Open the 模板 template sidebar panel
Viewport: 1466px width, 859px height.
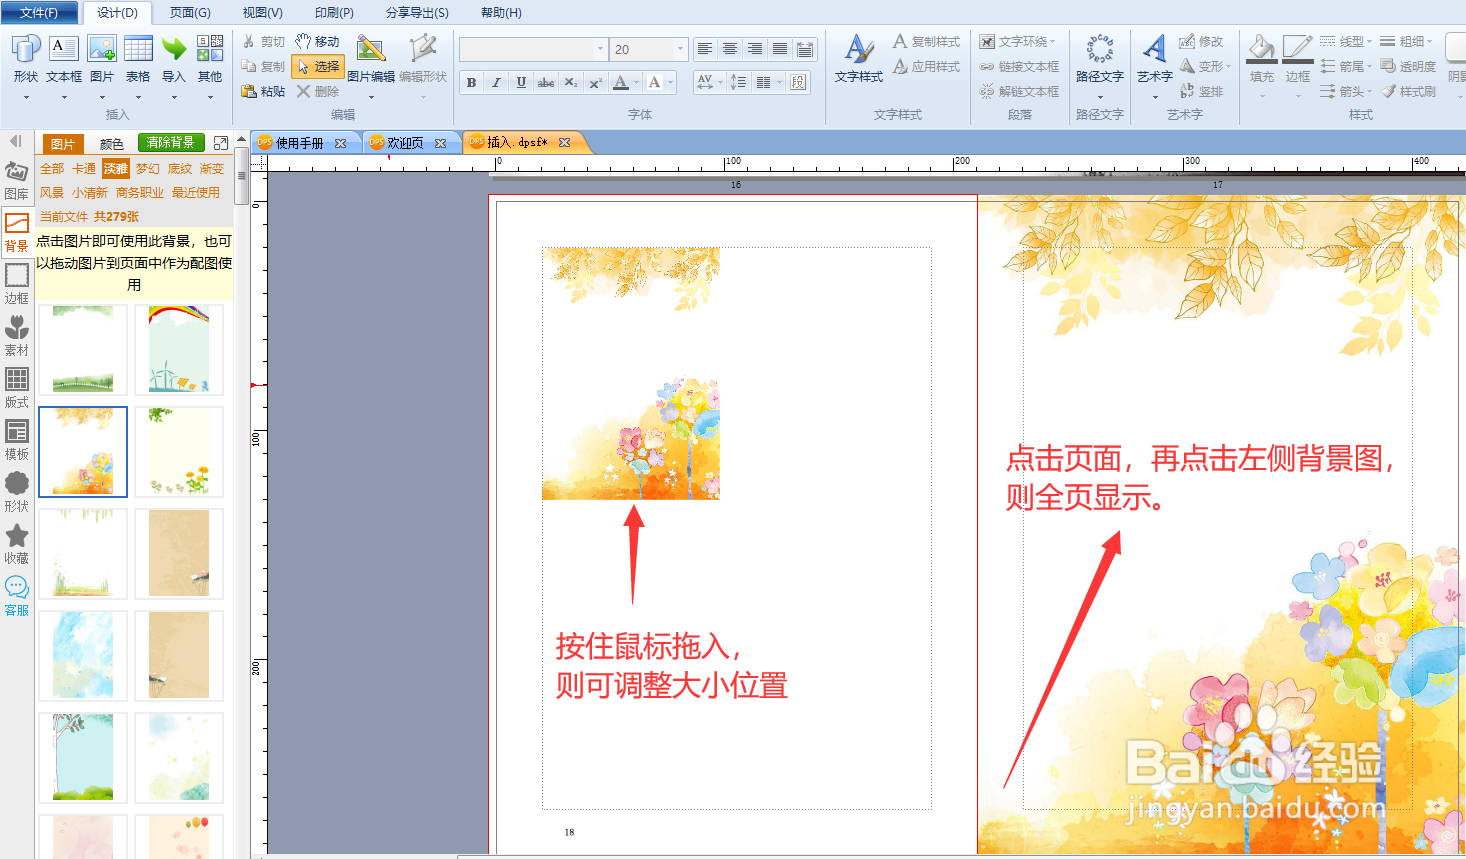click(x=17, y=440)
